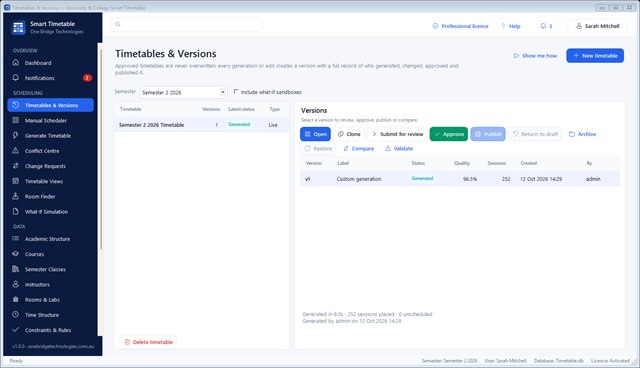
Task: Open the Professional licence link
Action: point(460,26)
